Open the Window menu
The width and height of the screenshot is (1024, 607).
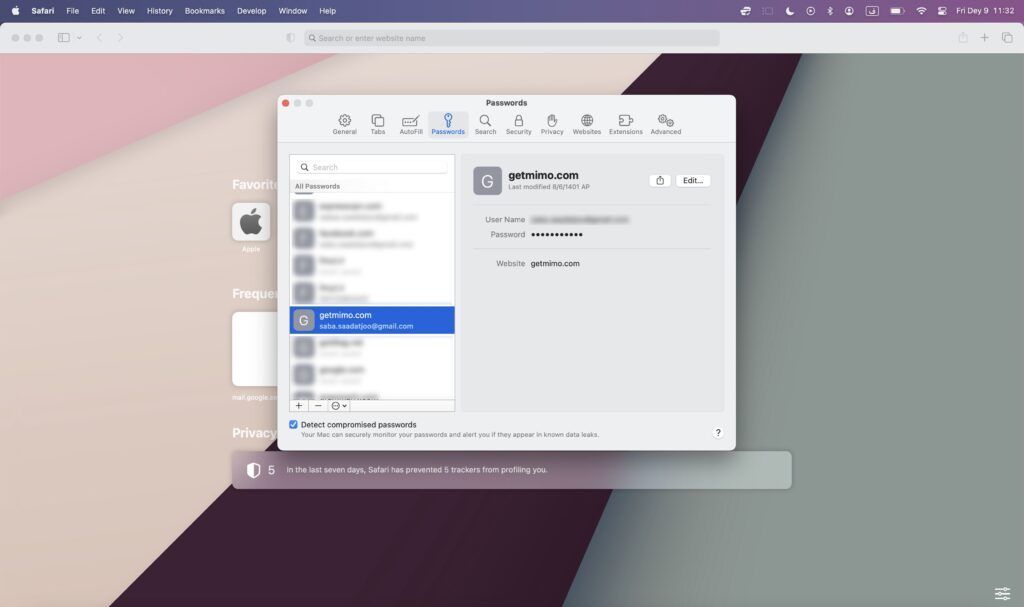(x=293, y=10)
